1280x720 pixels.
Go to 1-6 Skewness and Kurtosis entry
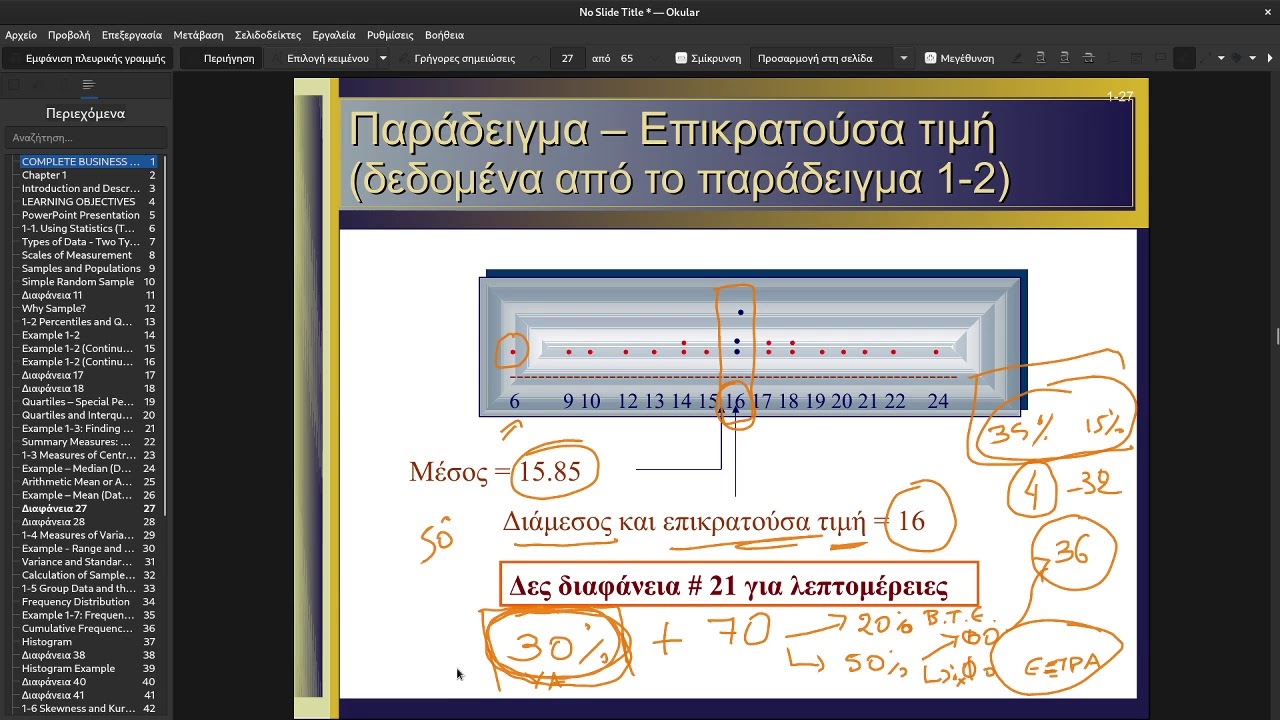pyautogui.click(x=89, y=708)
